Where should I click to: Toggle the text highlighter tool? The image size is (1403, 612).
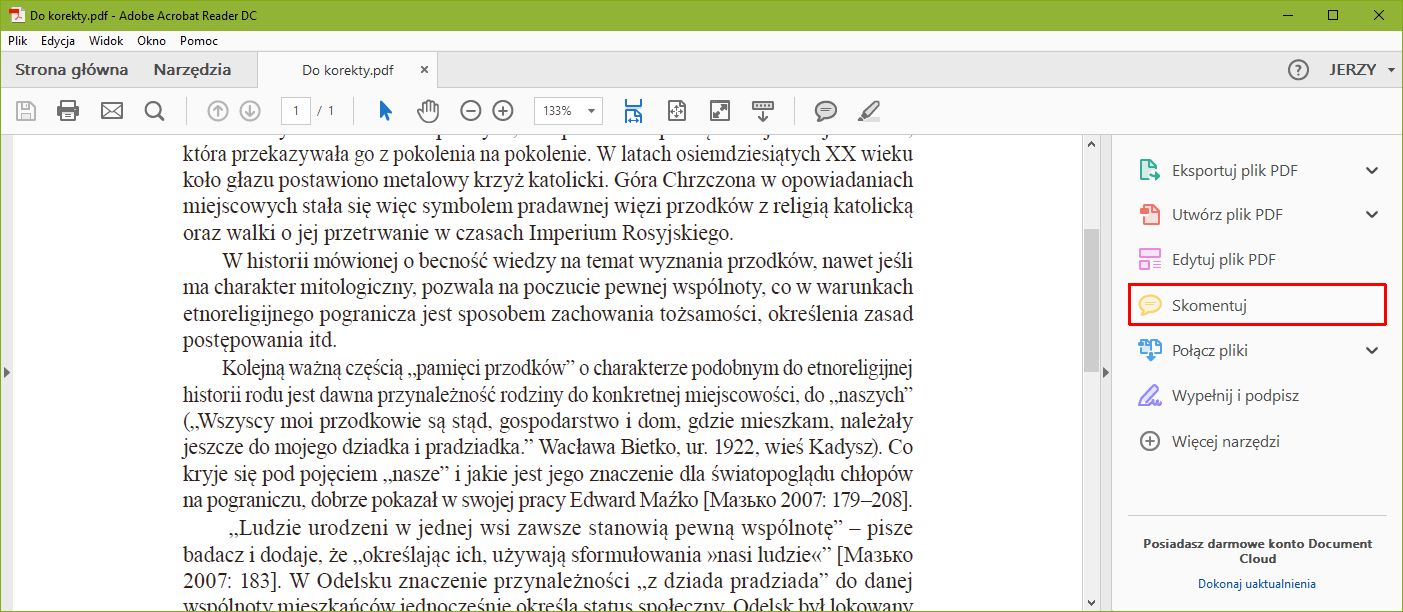tap(868, 110)
